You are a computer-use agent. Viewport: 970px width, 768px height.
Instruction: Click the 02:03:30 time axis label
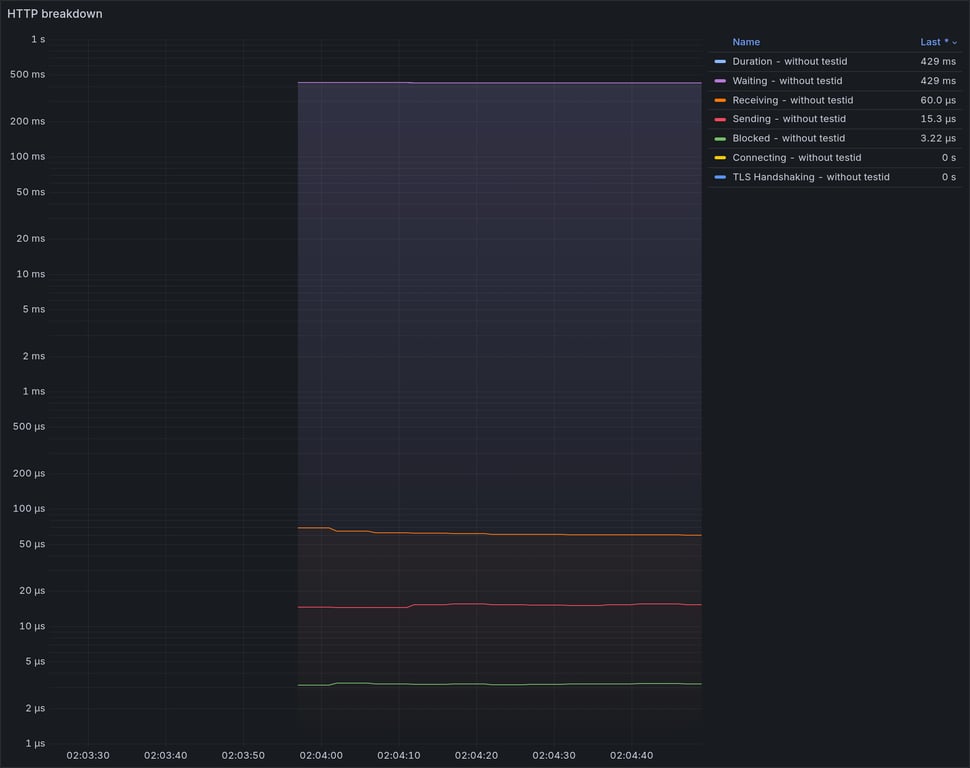click(x=88, y=755)
